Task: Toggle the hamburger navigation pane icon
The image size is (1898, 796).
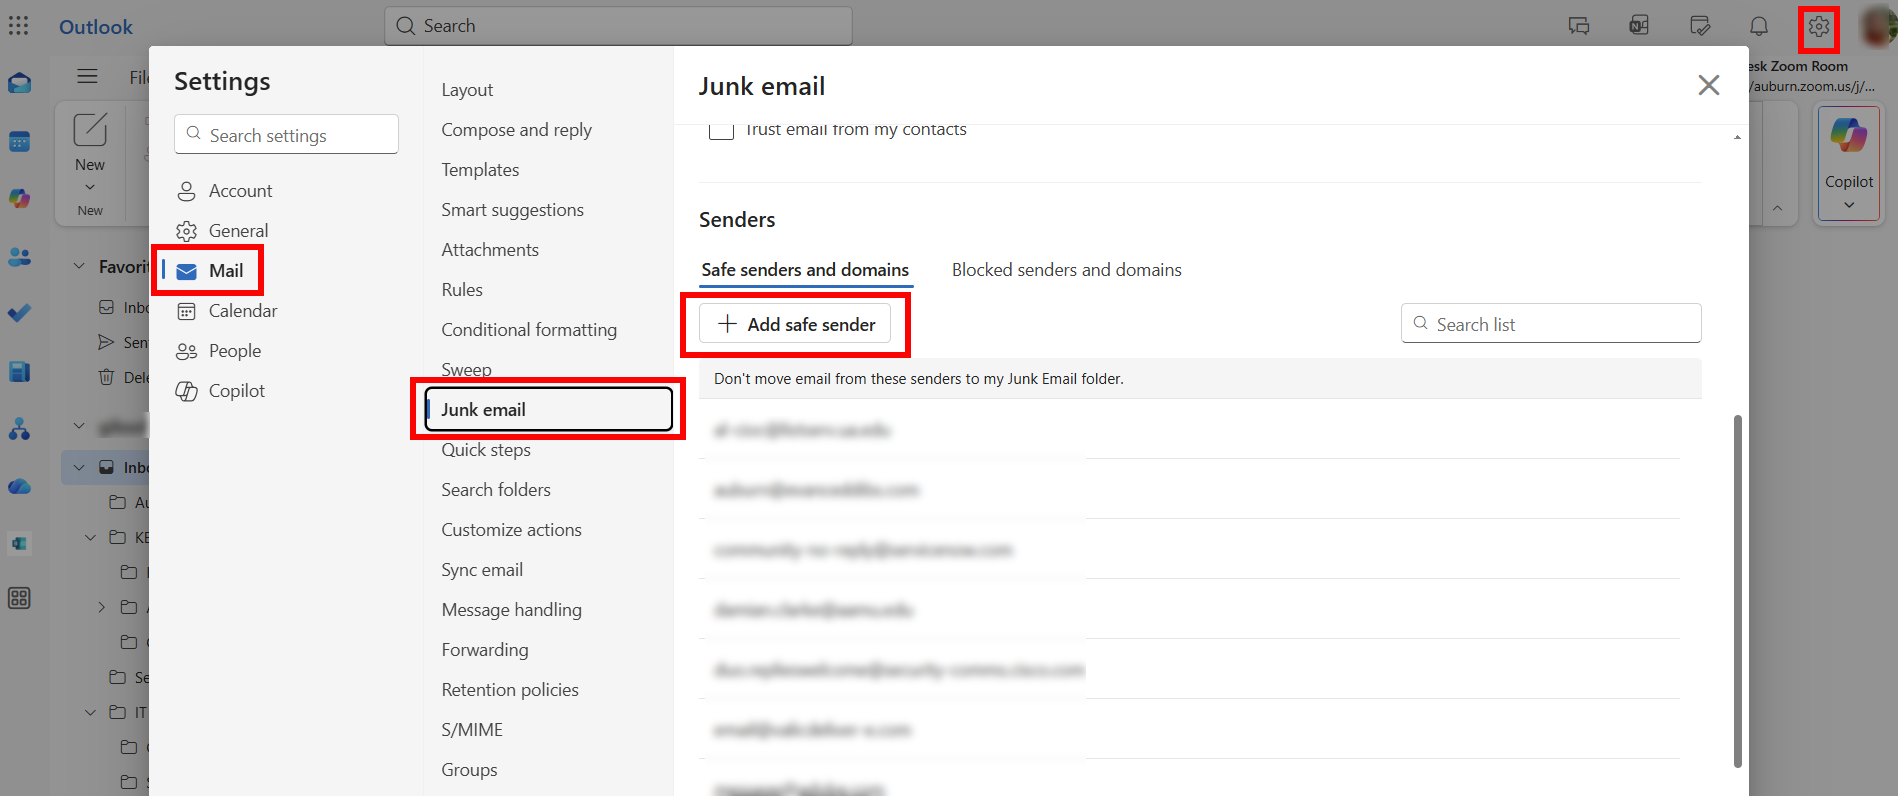Action: pyautogui.click(x=88, y=76)
